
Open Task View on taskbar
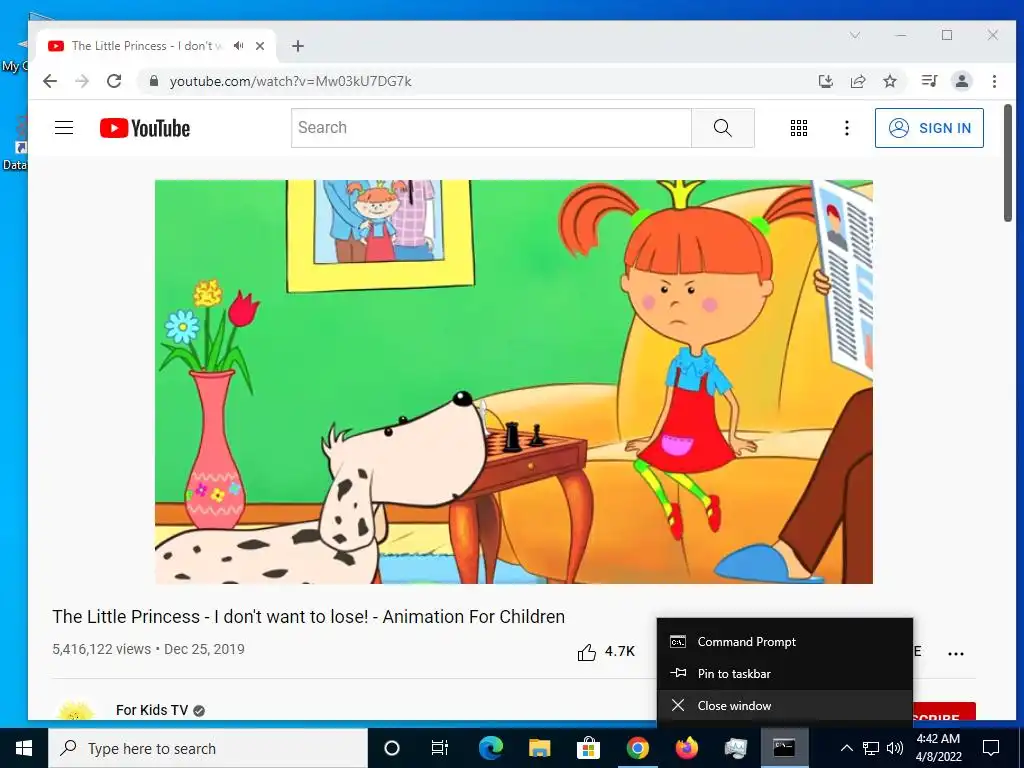(440, 748)
